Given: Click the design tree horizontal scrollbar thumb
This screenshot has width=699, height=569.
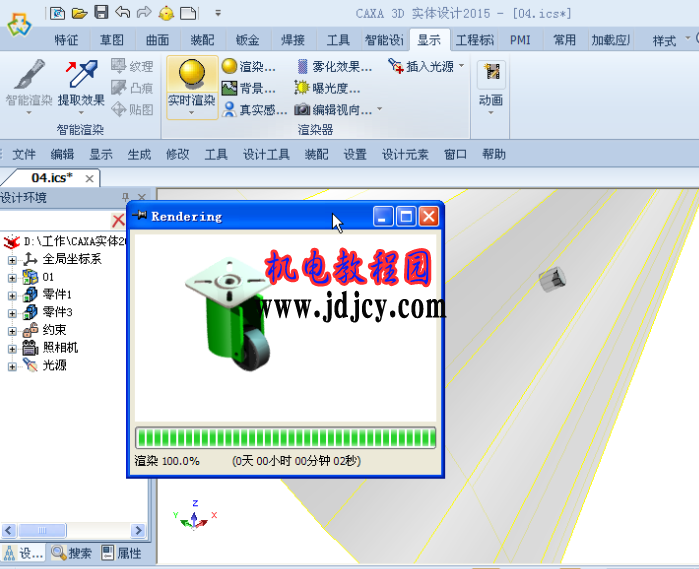Looking at the screenshot, I should pyautogui.click(x=41, y=530).
